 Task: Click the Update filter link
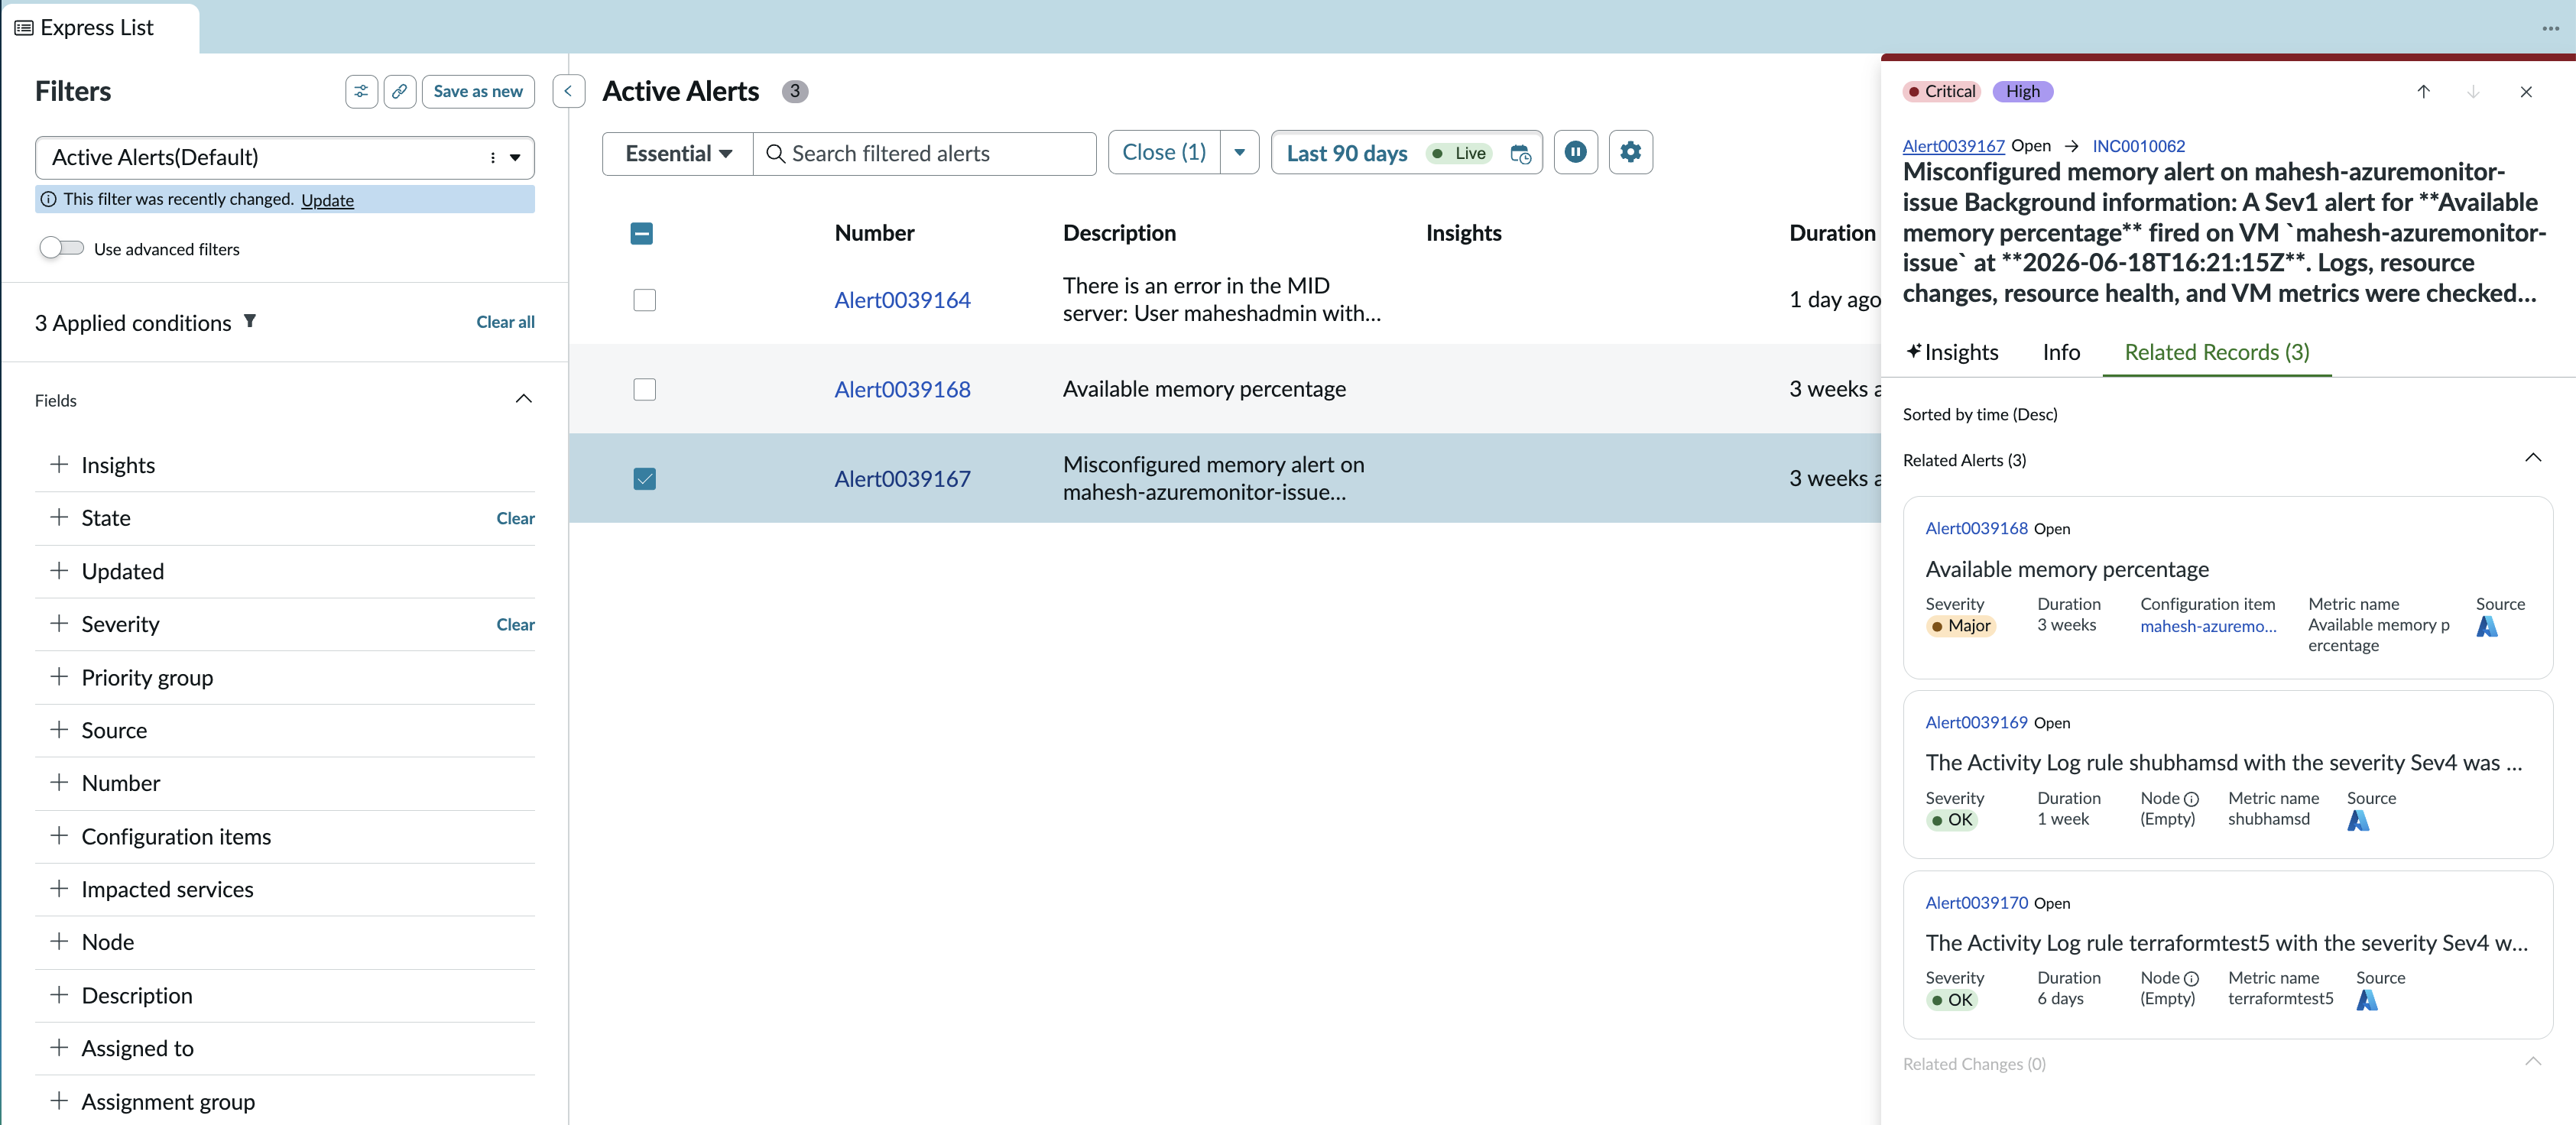[x=327, y=200]
